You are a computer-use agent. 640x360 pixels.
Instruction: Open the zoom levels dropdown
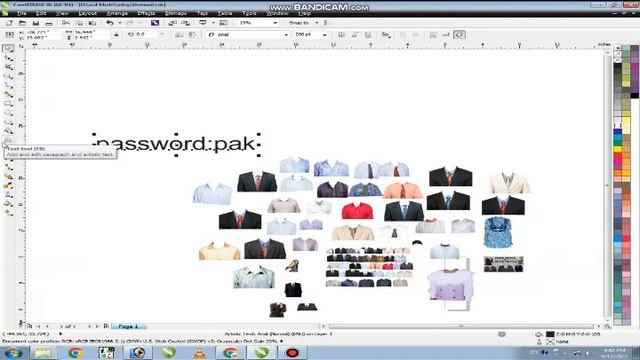pos(275,23)
